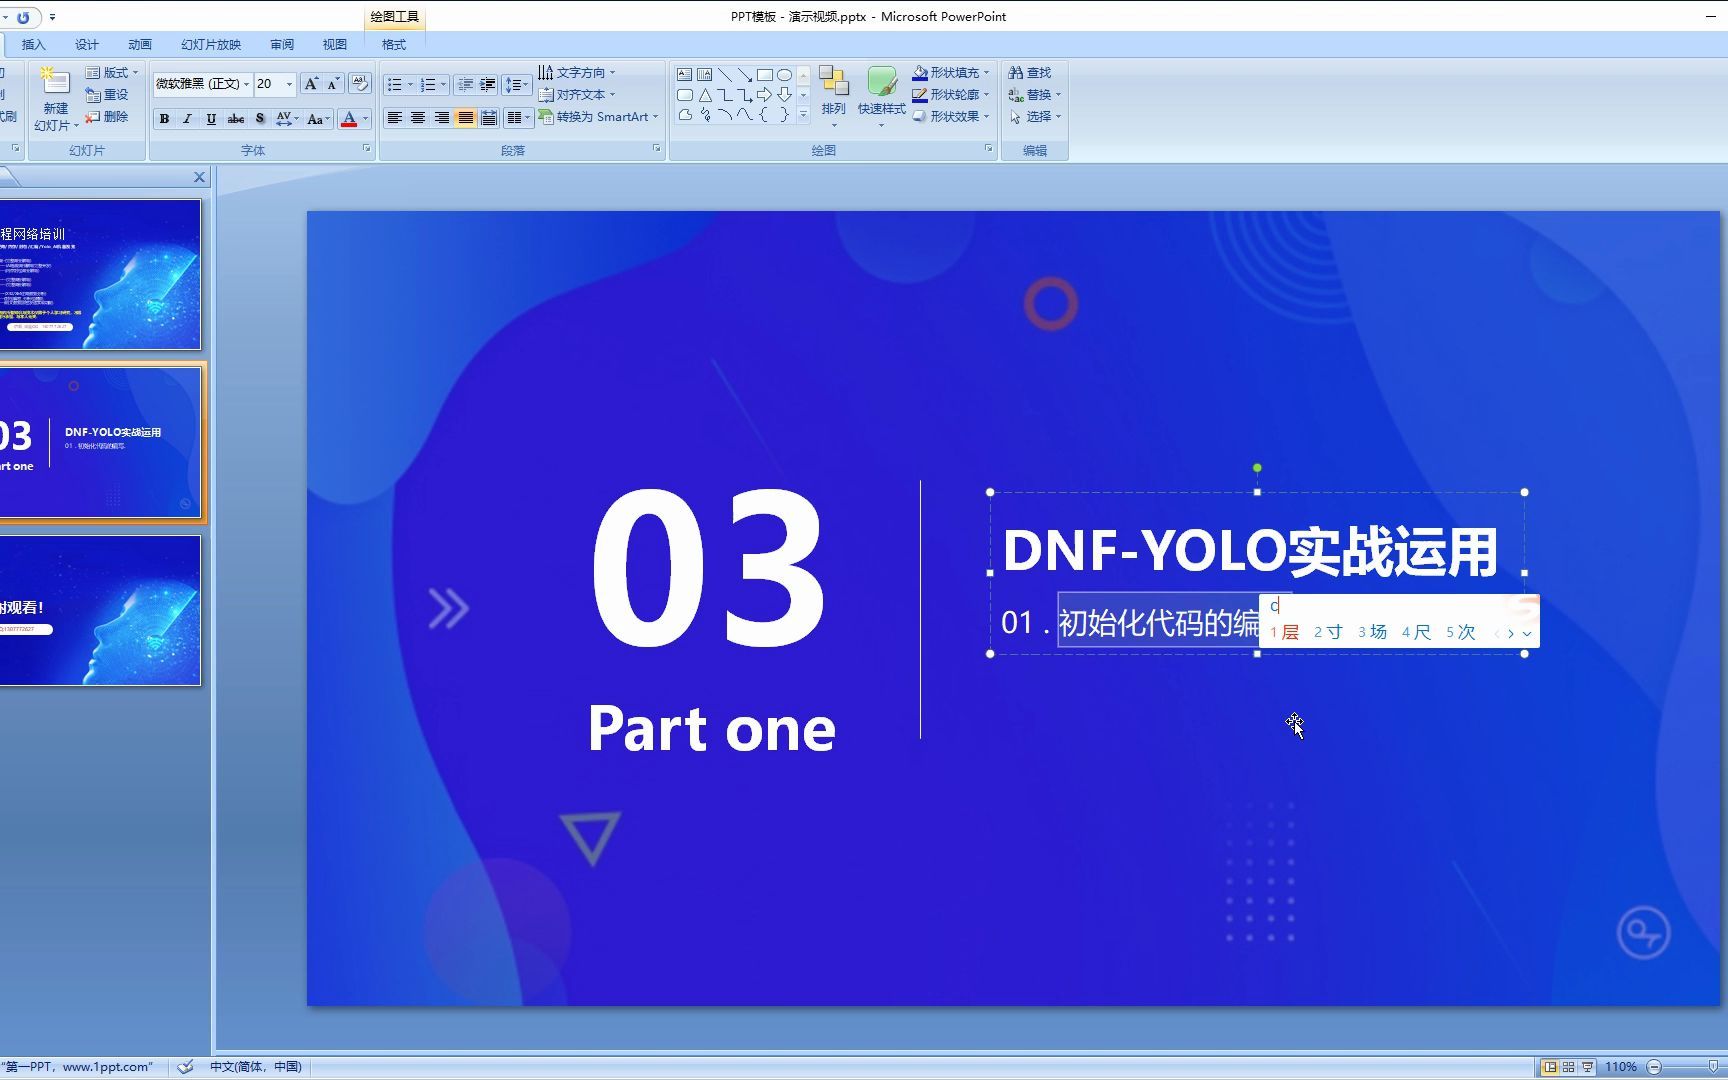
Task: Select the rectangle shape
Action: click(764, 75)
